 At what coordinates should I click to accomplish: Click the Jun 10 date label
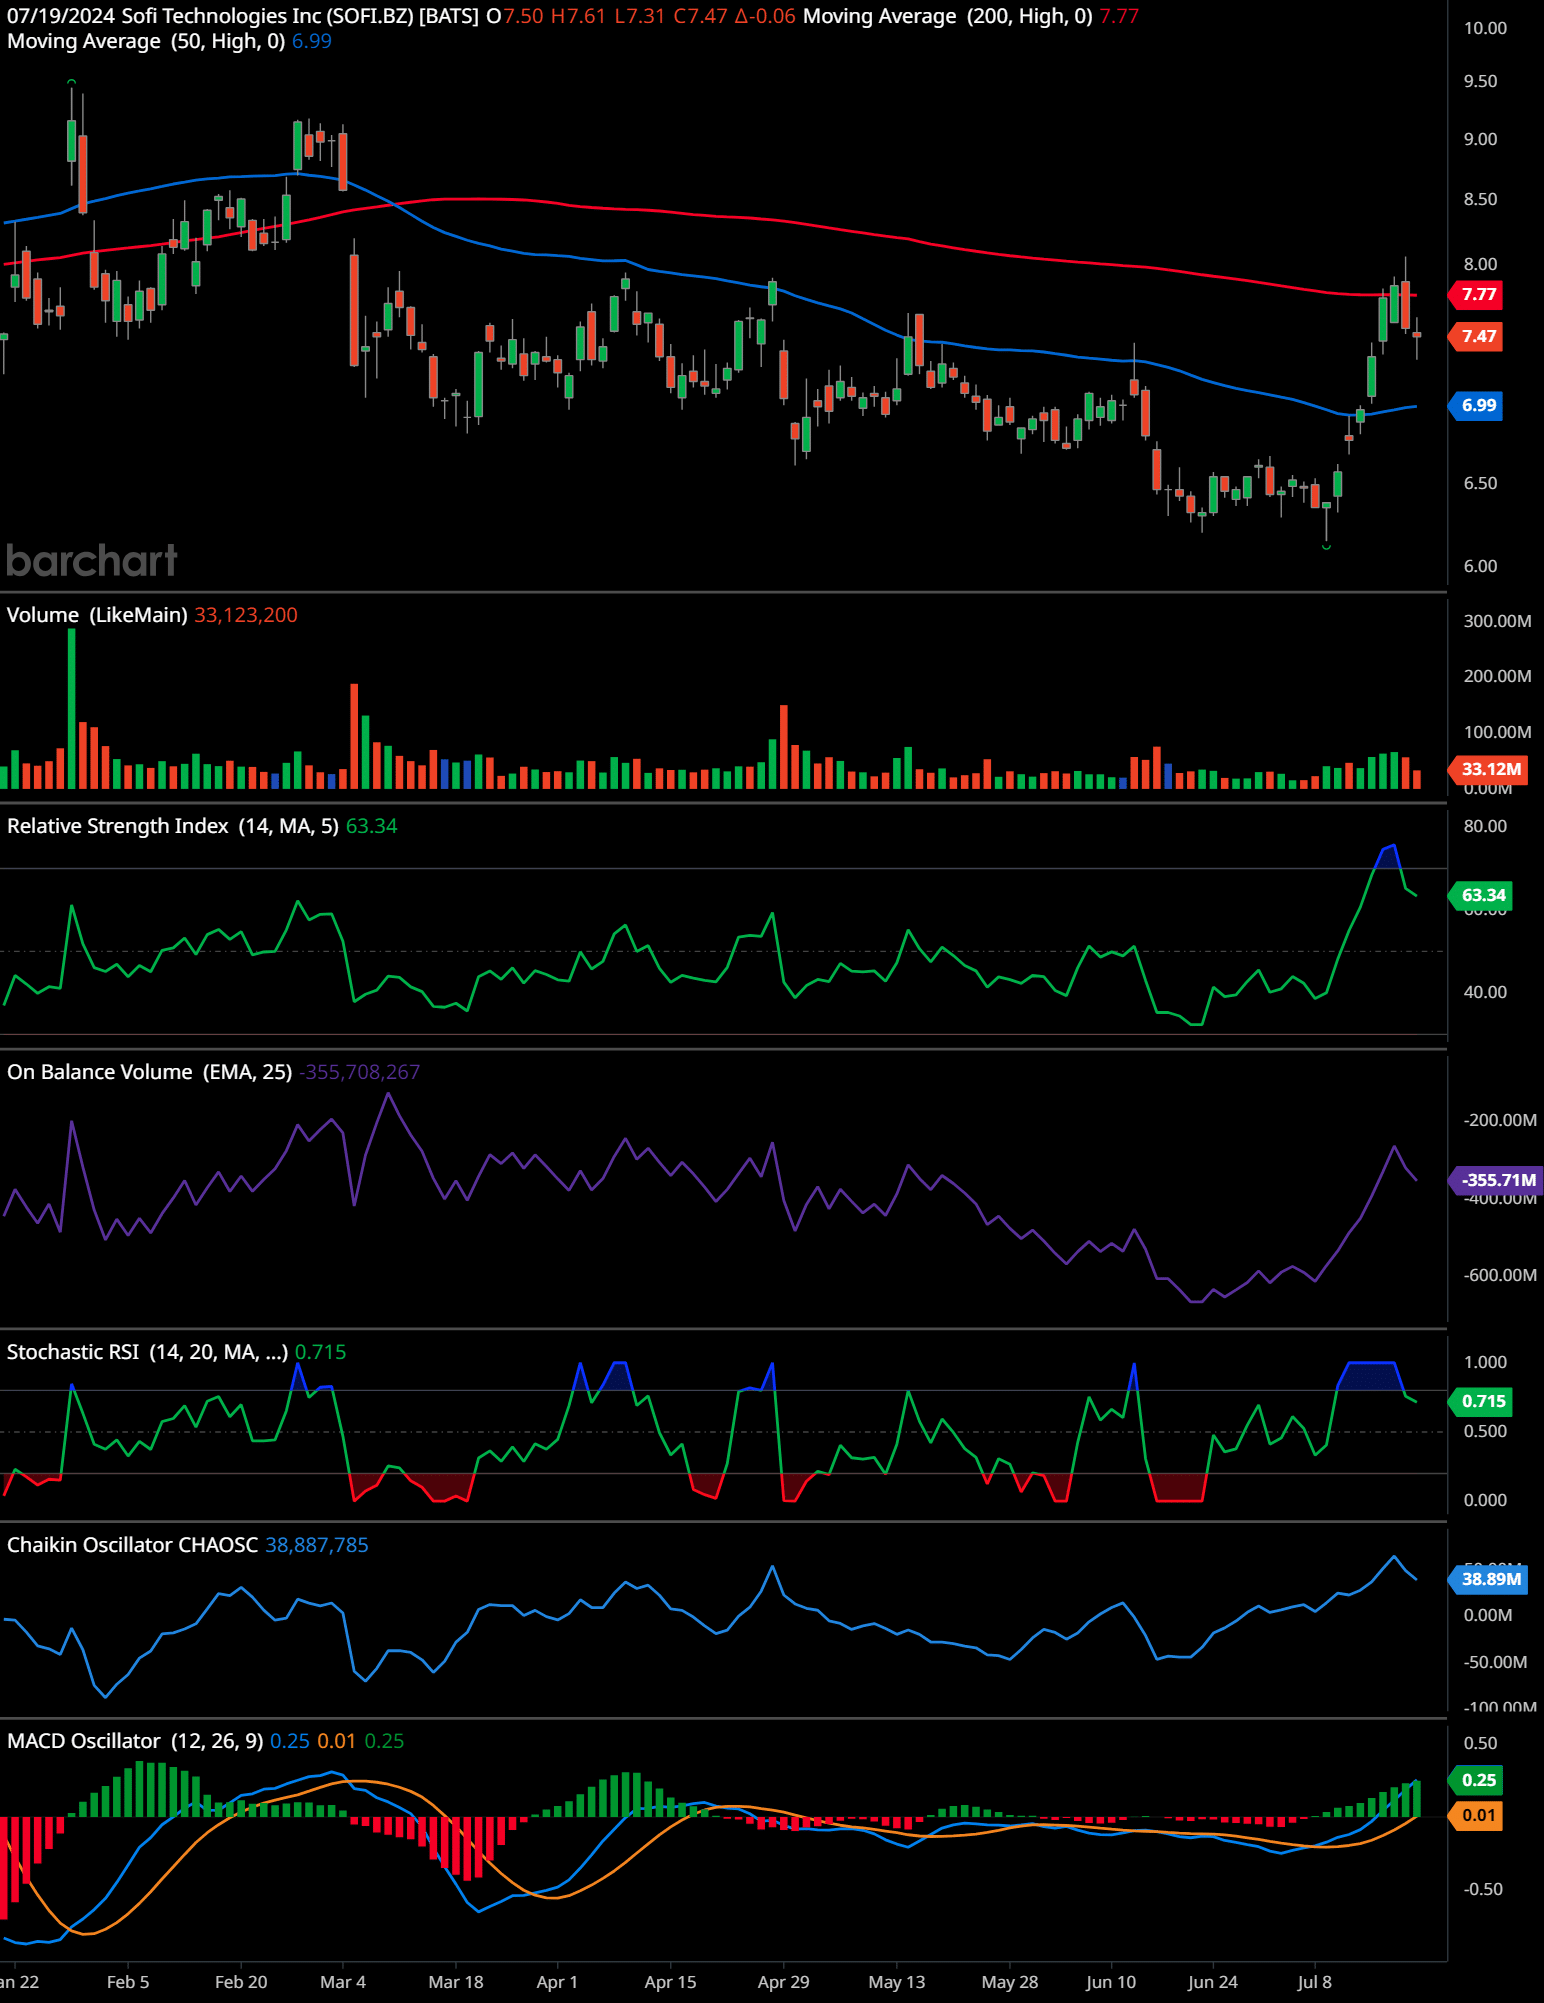coord(1111,1982)
